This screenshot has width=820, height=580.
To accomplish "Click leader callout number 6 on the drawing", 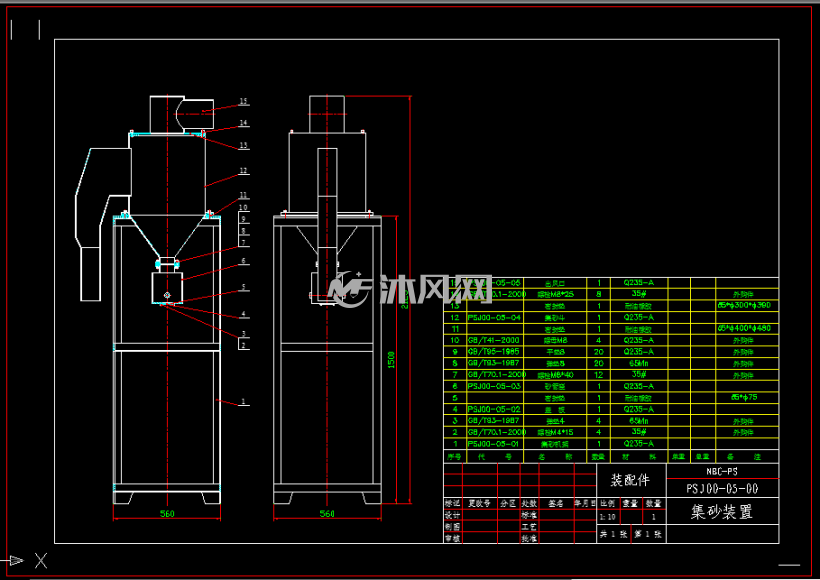I will click(243, 260).
